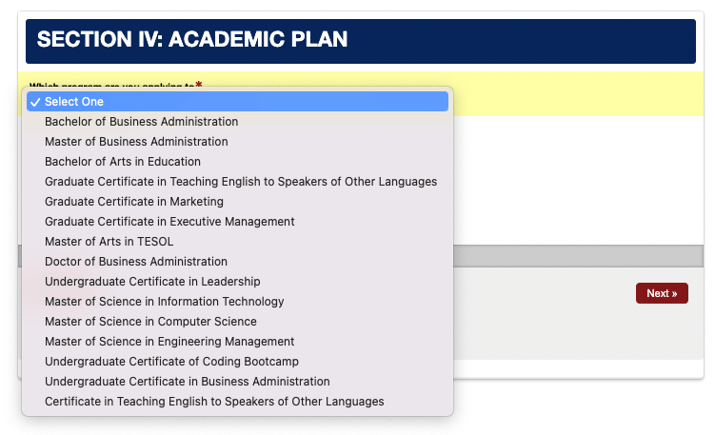
Task: Click the Next button
Action: tap(662, 293)
